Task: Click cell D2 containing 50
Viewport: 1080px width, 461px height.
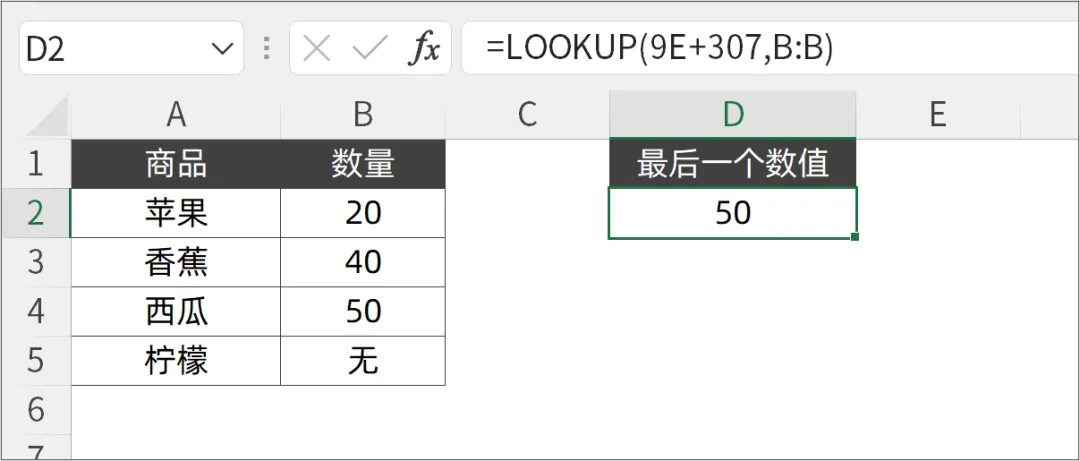Action: pyautogui.click(x=733, y=213)
